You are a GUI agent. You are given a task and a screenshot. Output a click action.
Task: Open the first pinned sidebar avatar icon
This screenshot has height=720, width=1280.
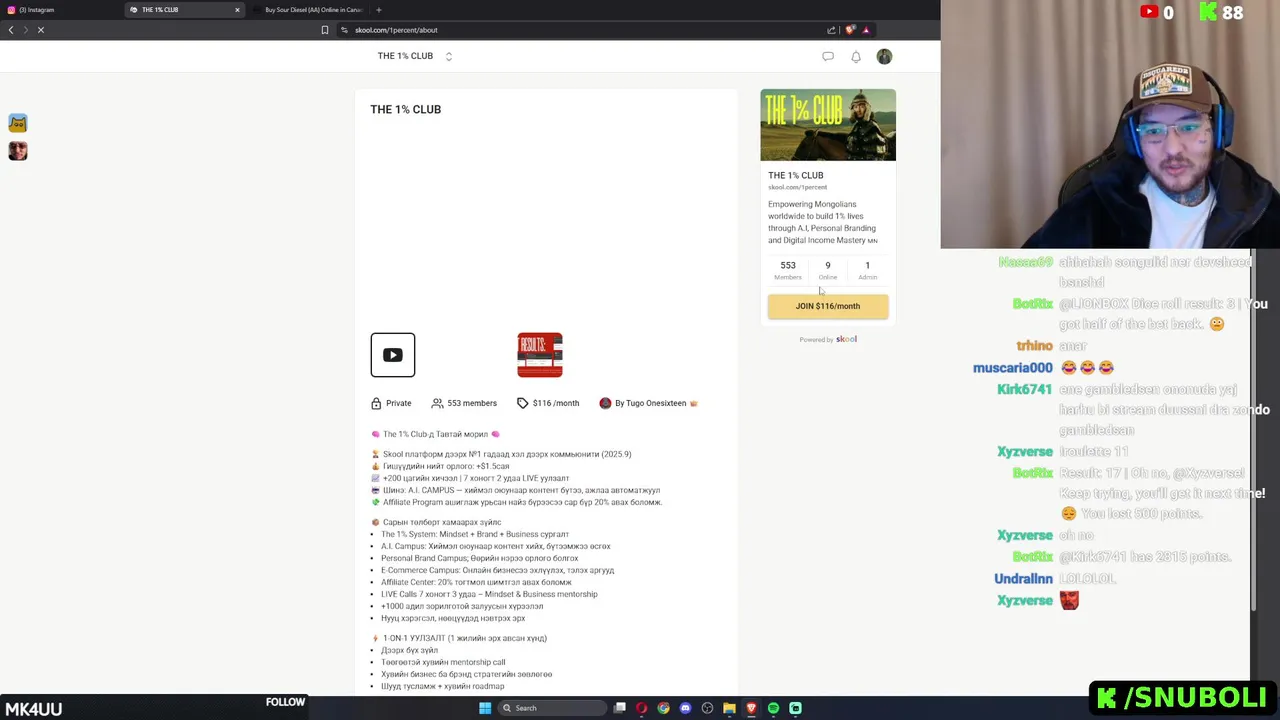18,123
